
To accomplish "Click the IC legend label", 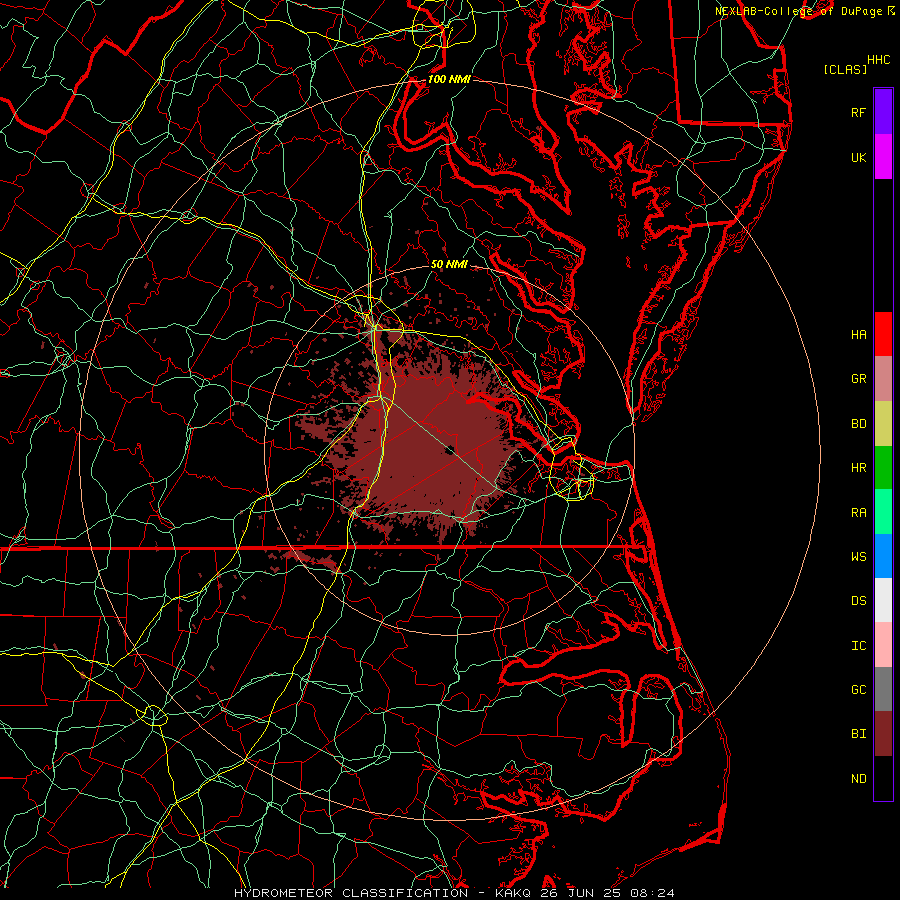I will [x=858, y=645].
